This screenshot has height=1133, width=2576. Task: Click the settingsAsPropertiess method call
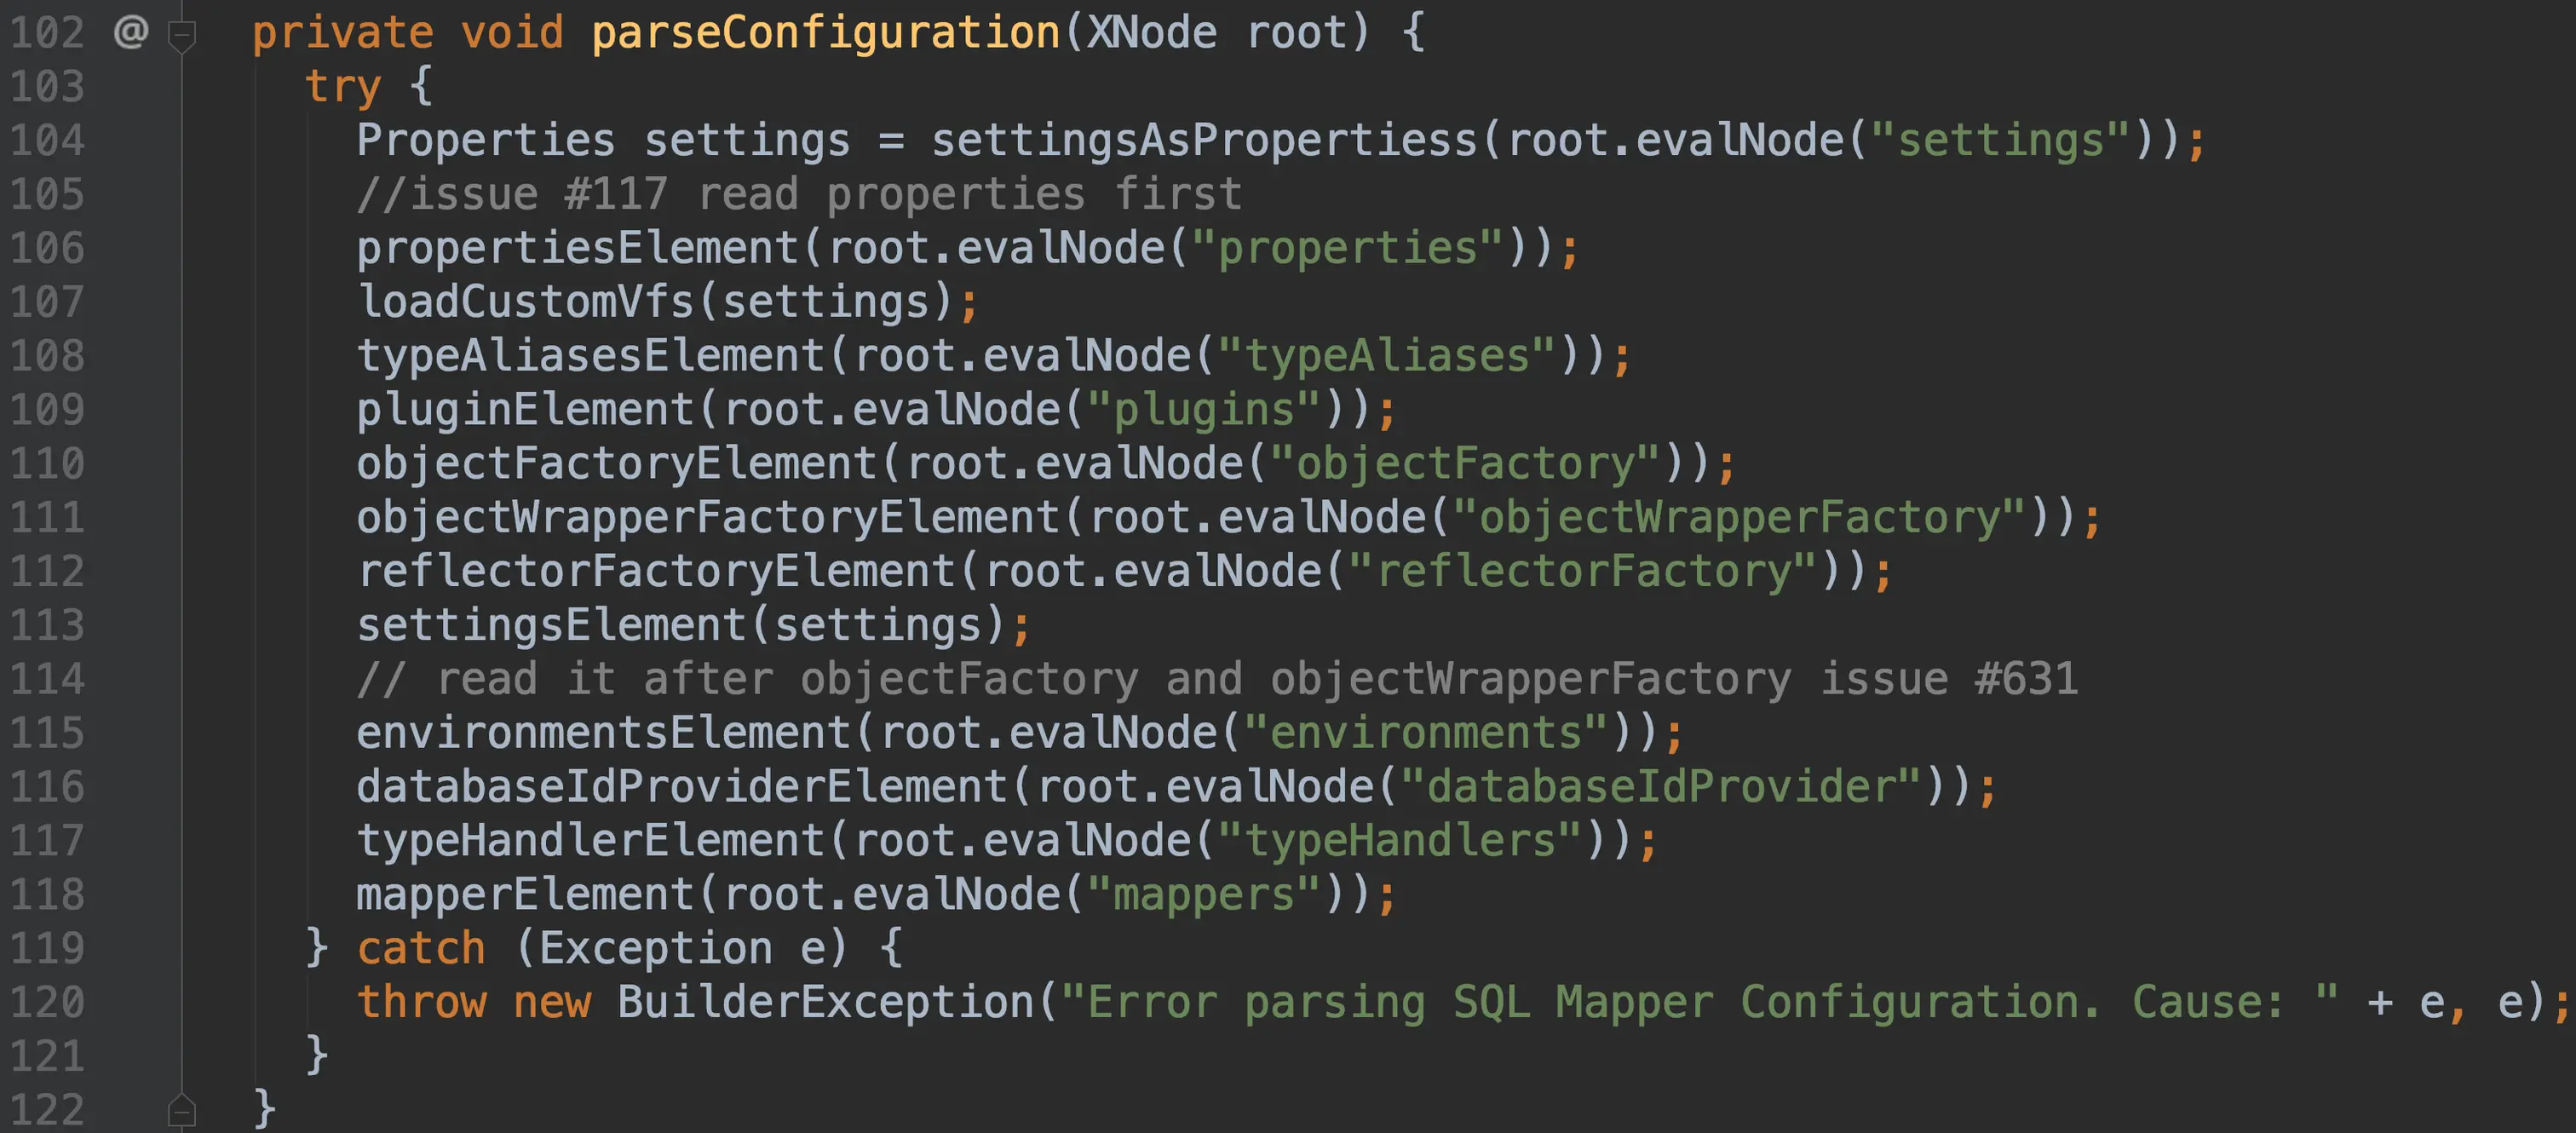1204,140
